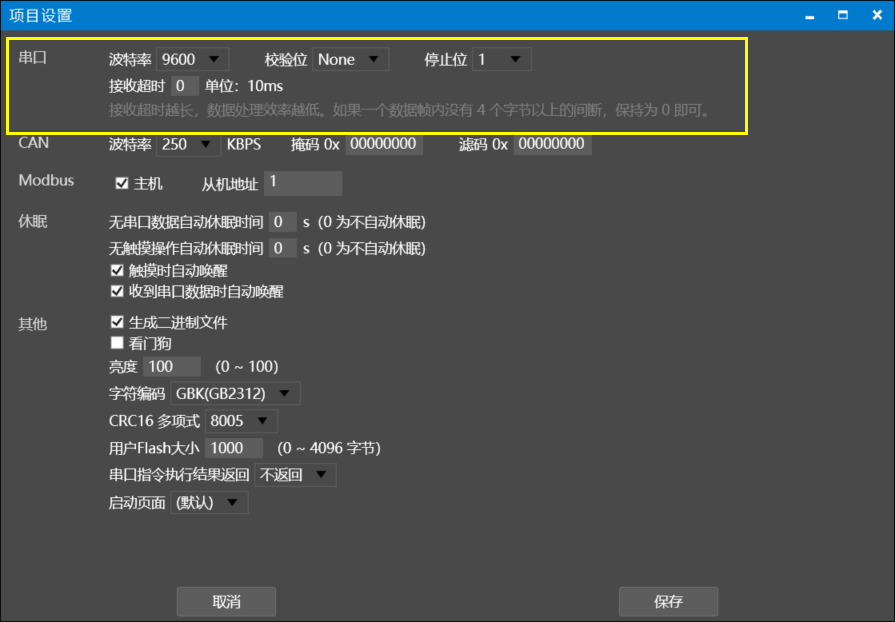This screenshot has width=895, height=622.
Task: Click the CAN 掩码 hex field
Action: (x=384, y=144)
